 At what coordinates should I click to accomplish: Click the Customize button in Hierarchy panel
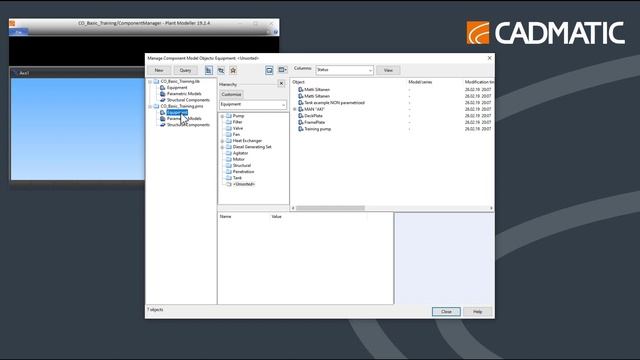(x=231, y=94)
